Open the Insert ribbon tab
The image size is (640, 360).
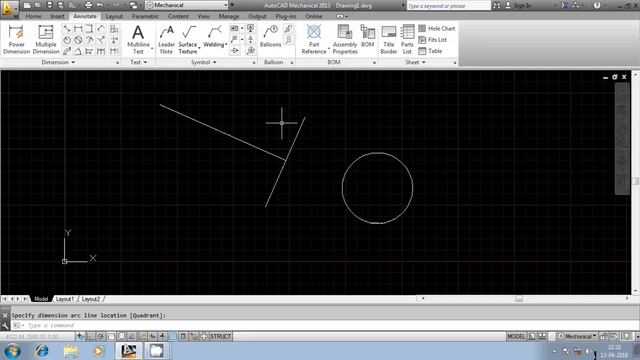[x=57, y=16]
